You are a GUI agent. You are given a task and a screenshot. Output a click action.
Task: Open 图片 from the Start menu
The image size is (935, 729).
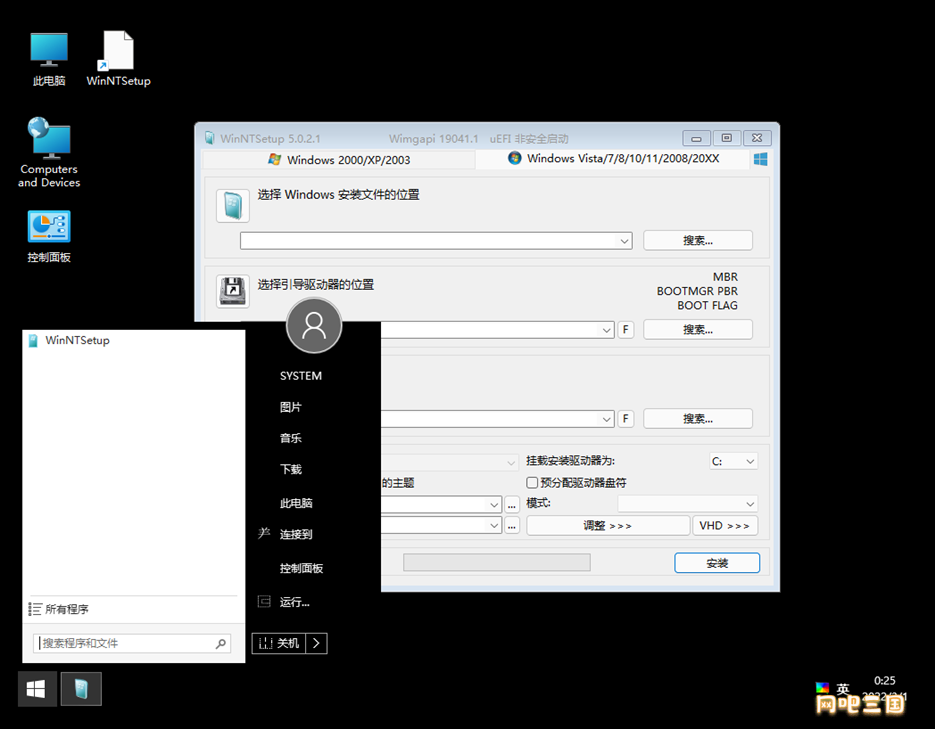click(291, 407)
